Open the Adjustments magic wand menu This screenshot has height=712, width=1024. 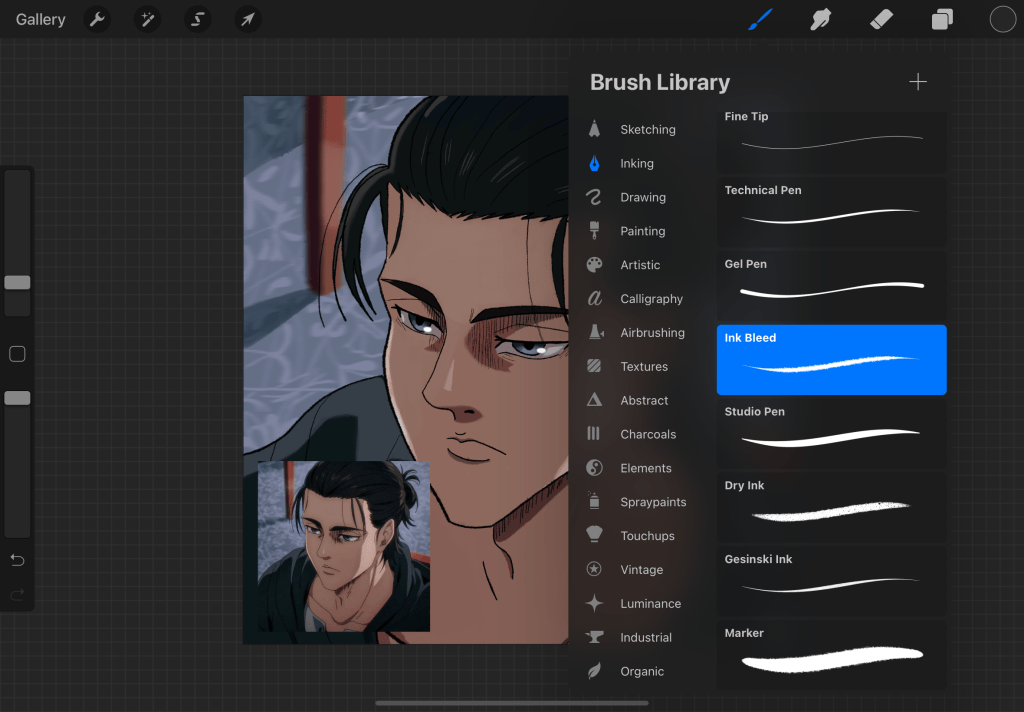(147, 19)
